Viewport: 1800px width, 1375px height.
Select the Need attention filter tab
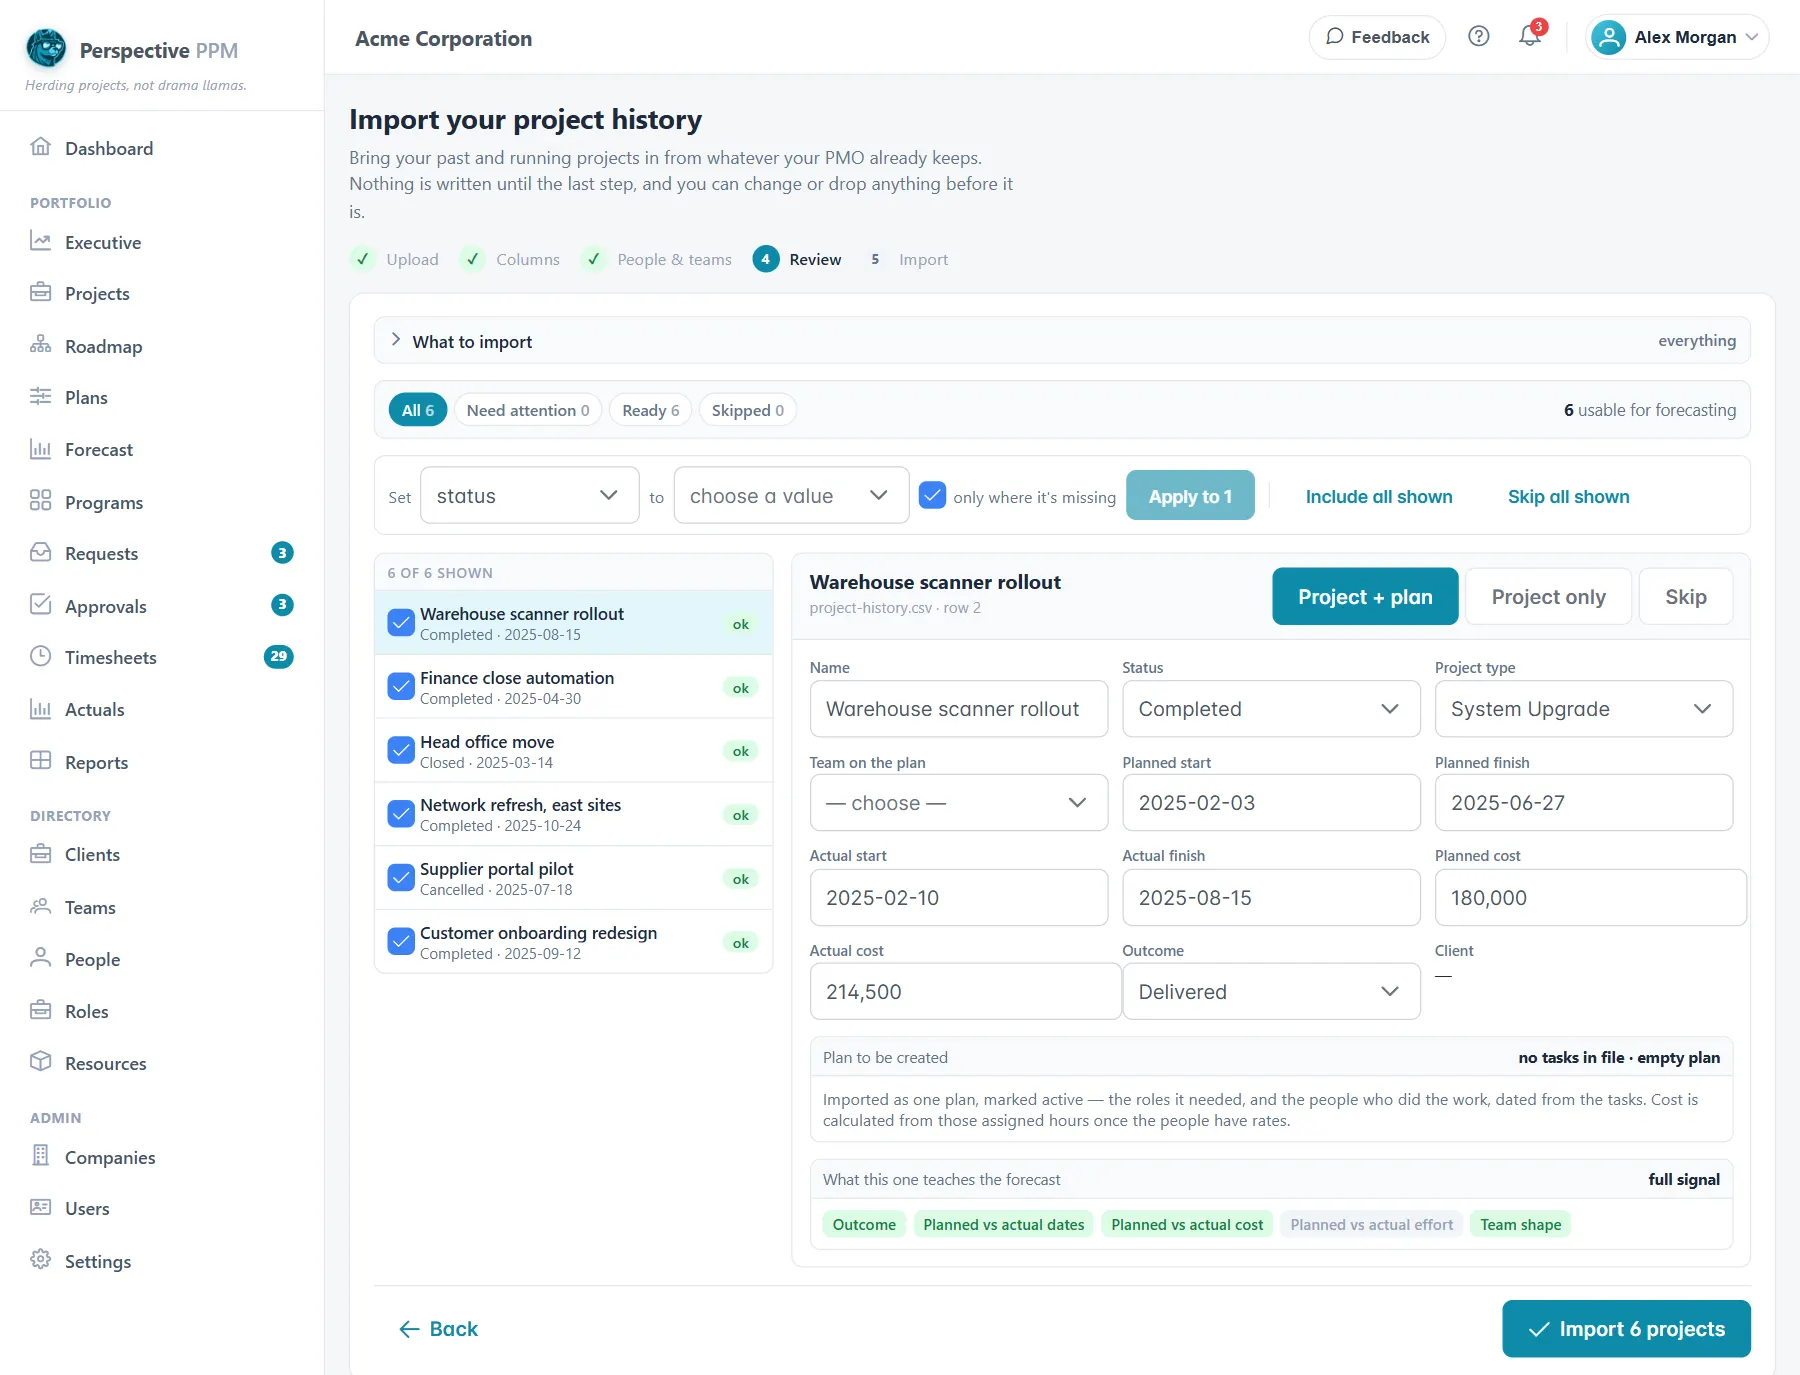coord(528,410)
